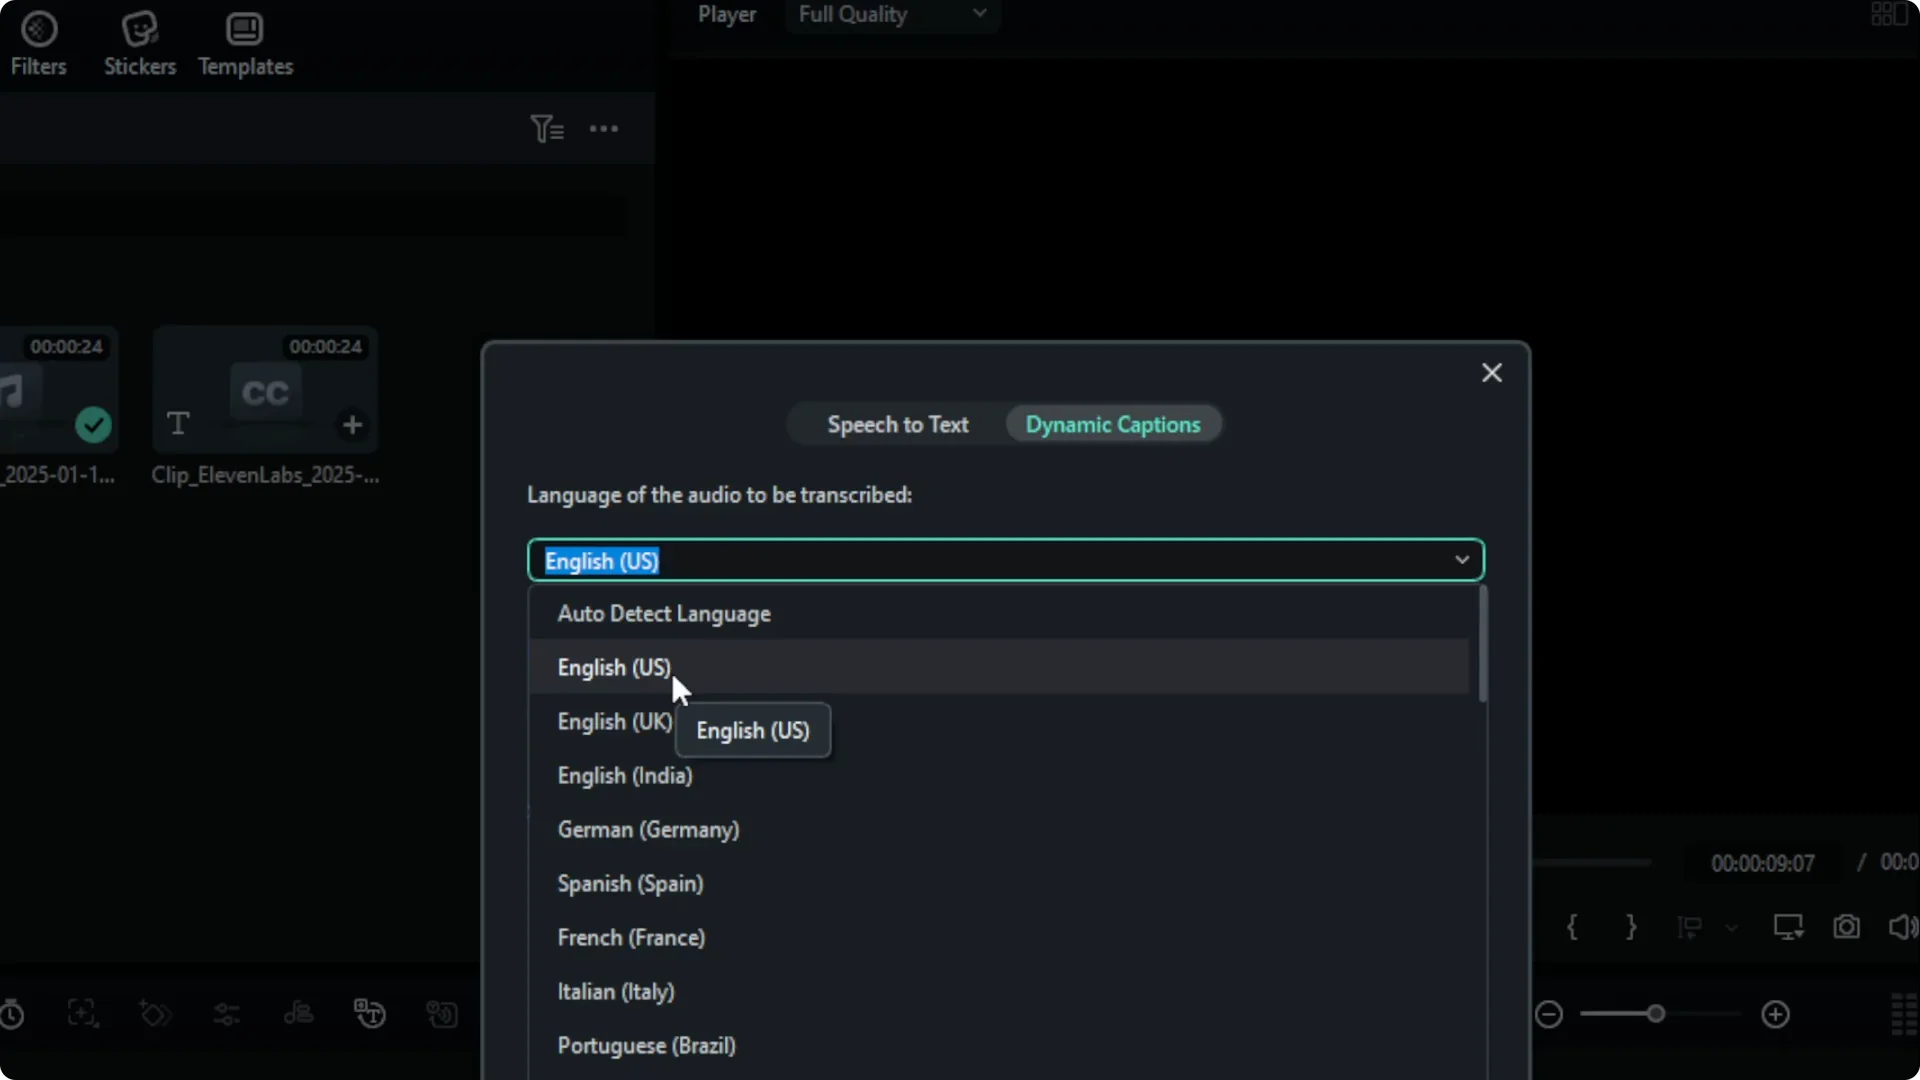Viewport: 1920px width, 1080px height.
Task: Click the audio stretch toolbar icon
Action: click(x=298, y=1014)
